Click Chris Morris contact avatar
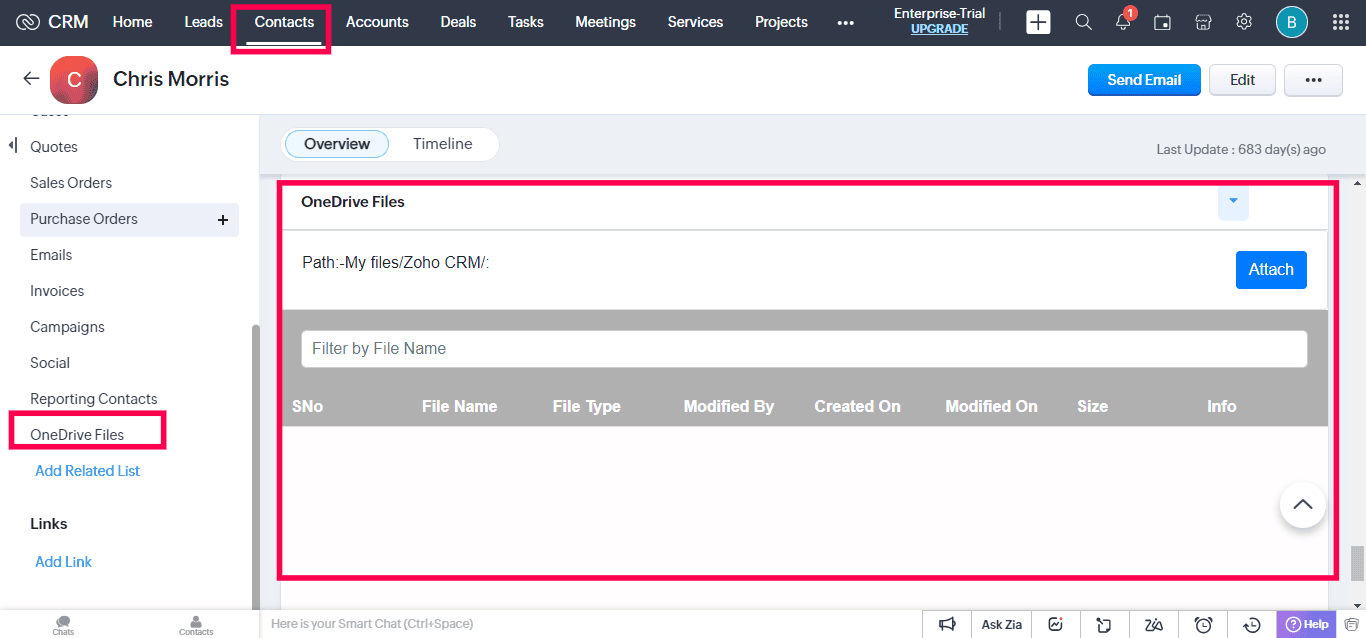The height and width of the screenshot is (638, 1366). click(x=74, y=80)
